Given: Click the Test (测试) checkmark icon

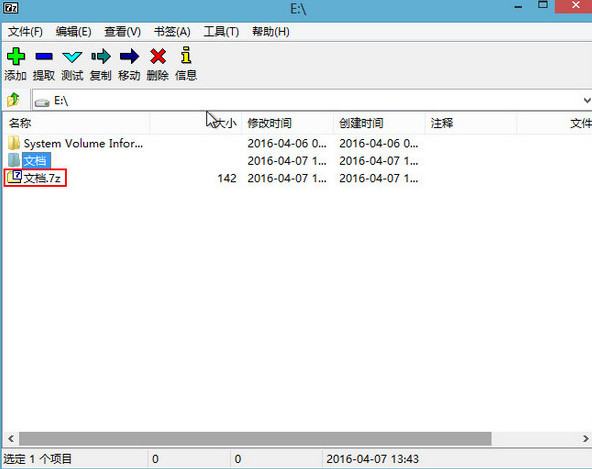Looking at the screenshot, I should coord(72,57).
